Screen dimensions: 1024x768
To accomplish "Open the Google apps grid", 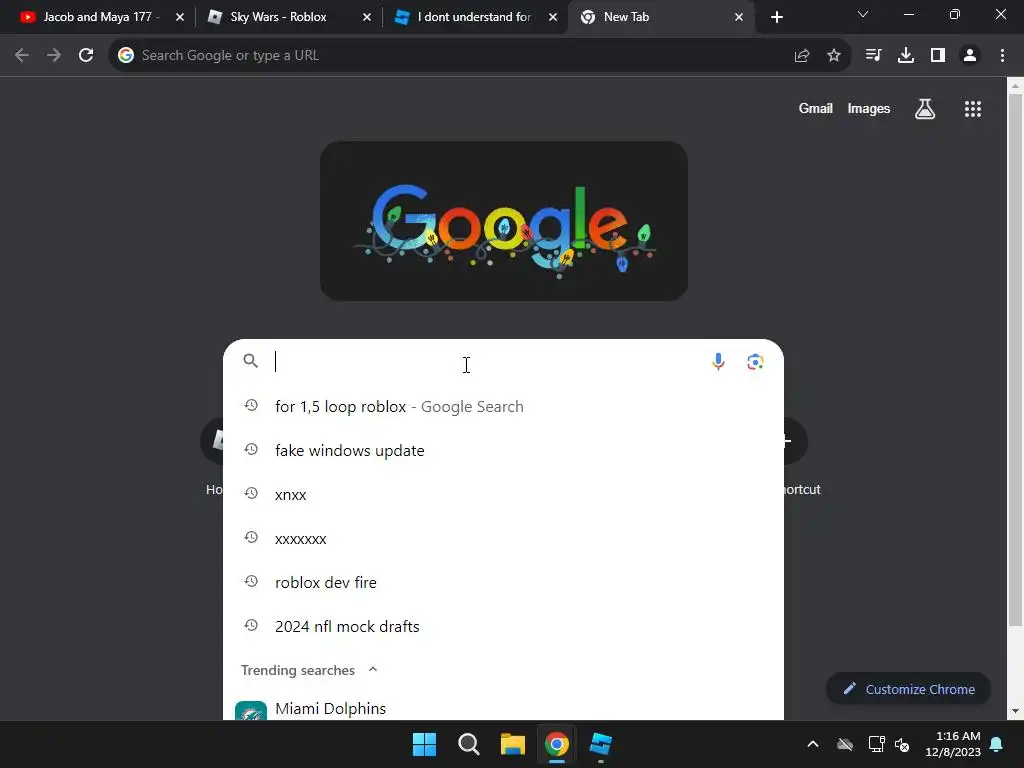I will [973, 109].
